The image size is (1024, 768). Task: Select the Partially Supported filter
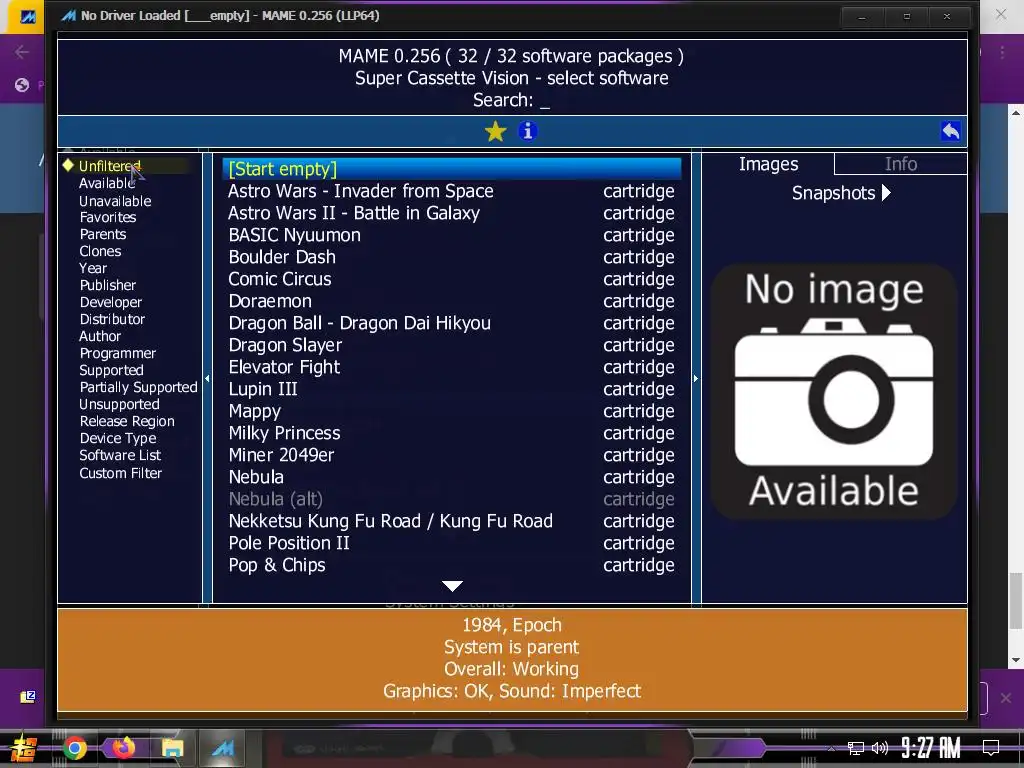pyautogui.click(x=138, y=387)
